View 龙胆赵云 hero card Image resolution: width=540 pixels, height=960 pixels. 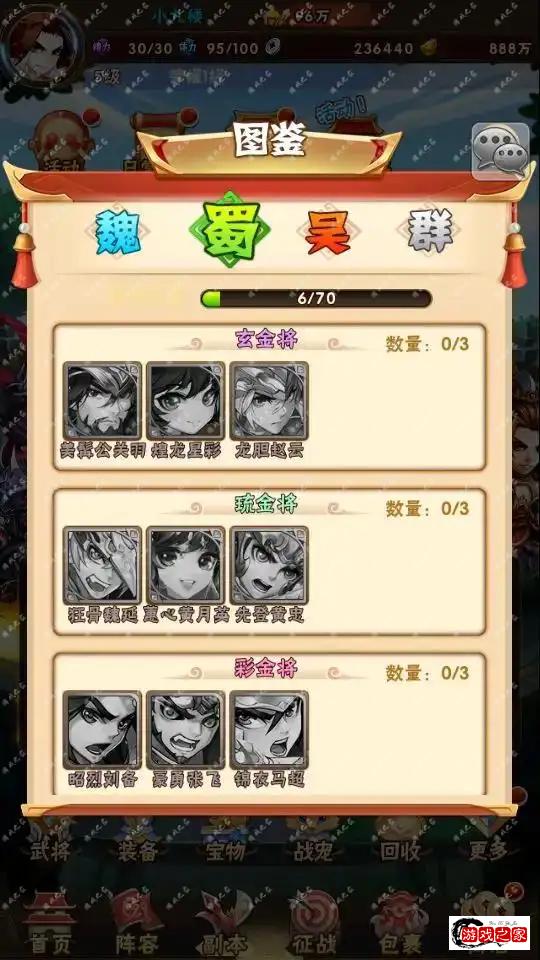tap(269, 401)
